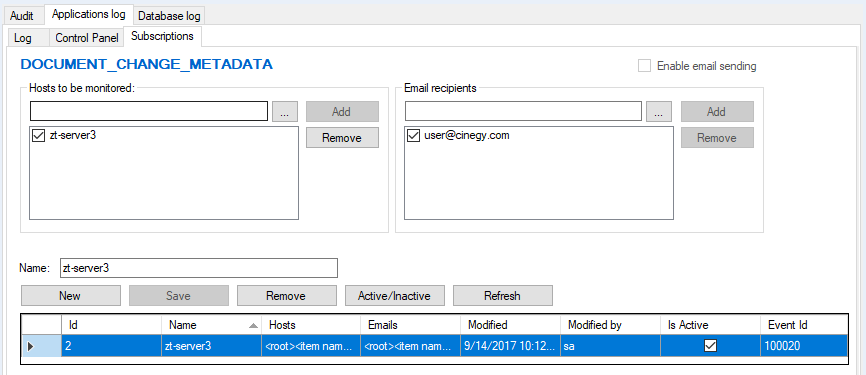Image resolution: width=866 pixels, height=375 pixels.
Task: Click Add under Hosts to be monitored
Action: pyautogui.click(x=342, y=112)
